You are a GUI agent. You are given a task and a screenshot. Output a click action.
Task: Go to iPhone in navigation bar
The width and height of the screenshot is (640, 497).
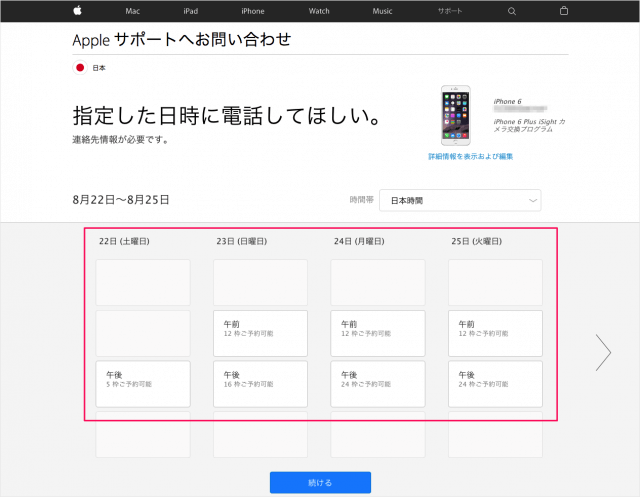(x=253, y=11)
